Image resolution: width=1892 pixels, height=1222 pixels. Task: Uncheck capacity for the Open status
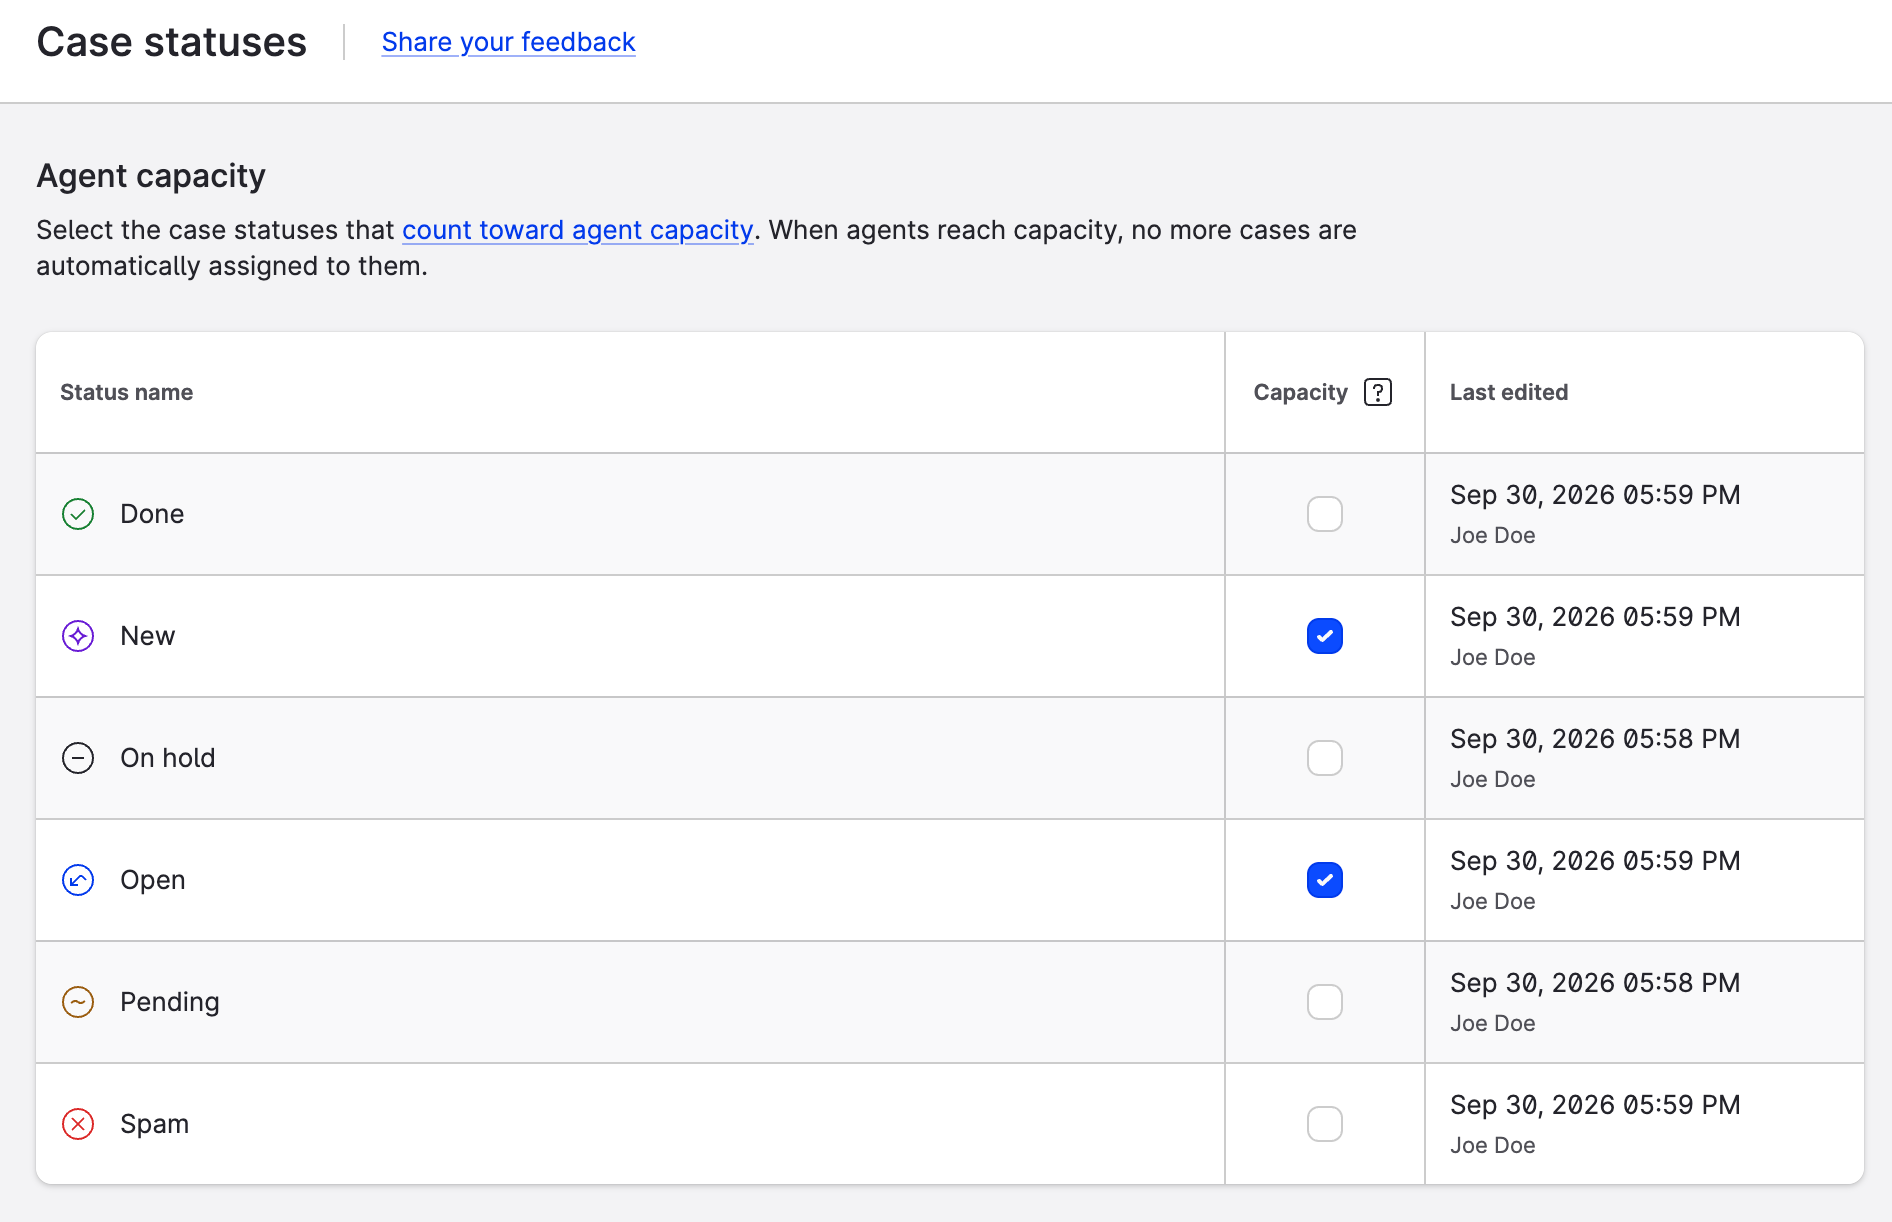click(1325, 880)
